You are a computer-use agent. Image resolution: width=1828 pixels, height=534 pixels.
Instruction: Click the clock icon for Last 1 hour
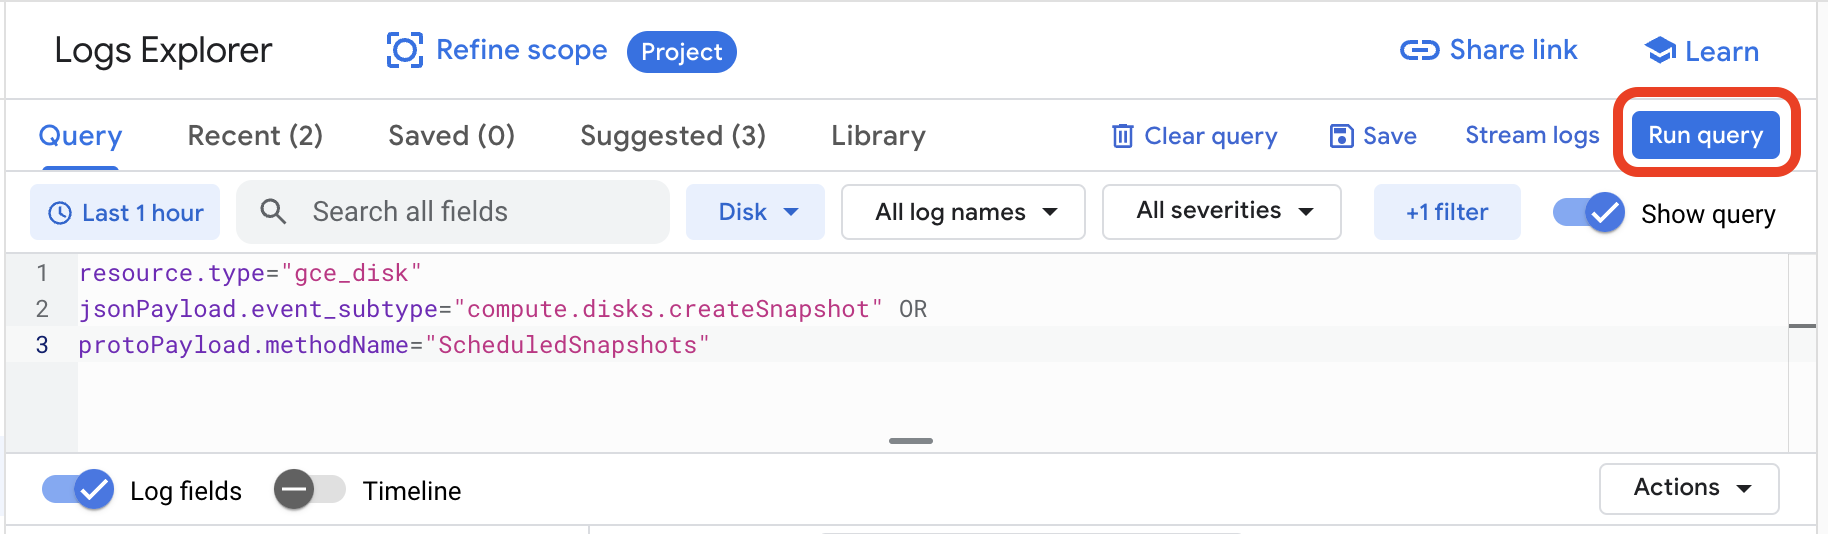(x=60, y=213)
